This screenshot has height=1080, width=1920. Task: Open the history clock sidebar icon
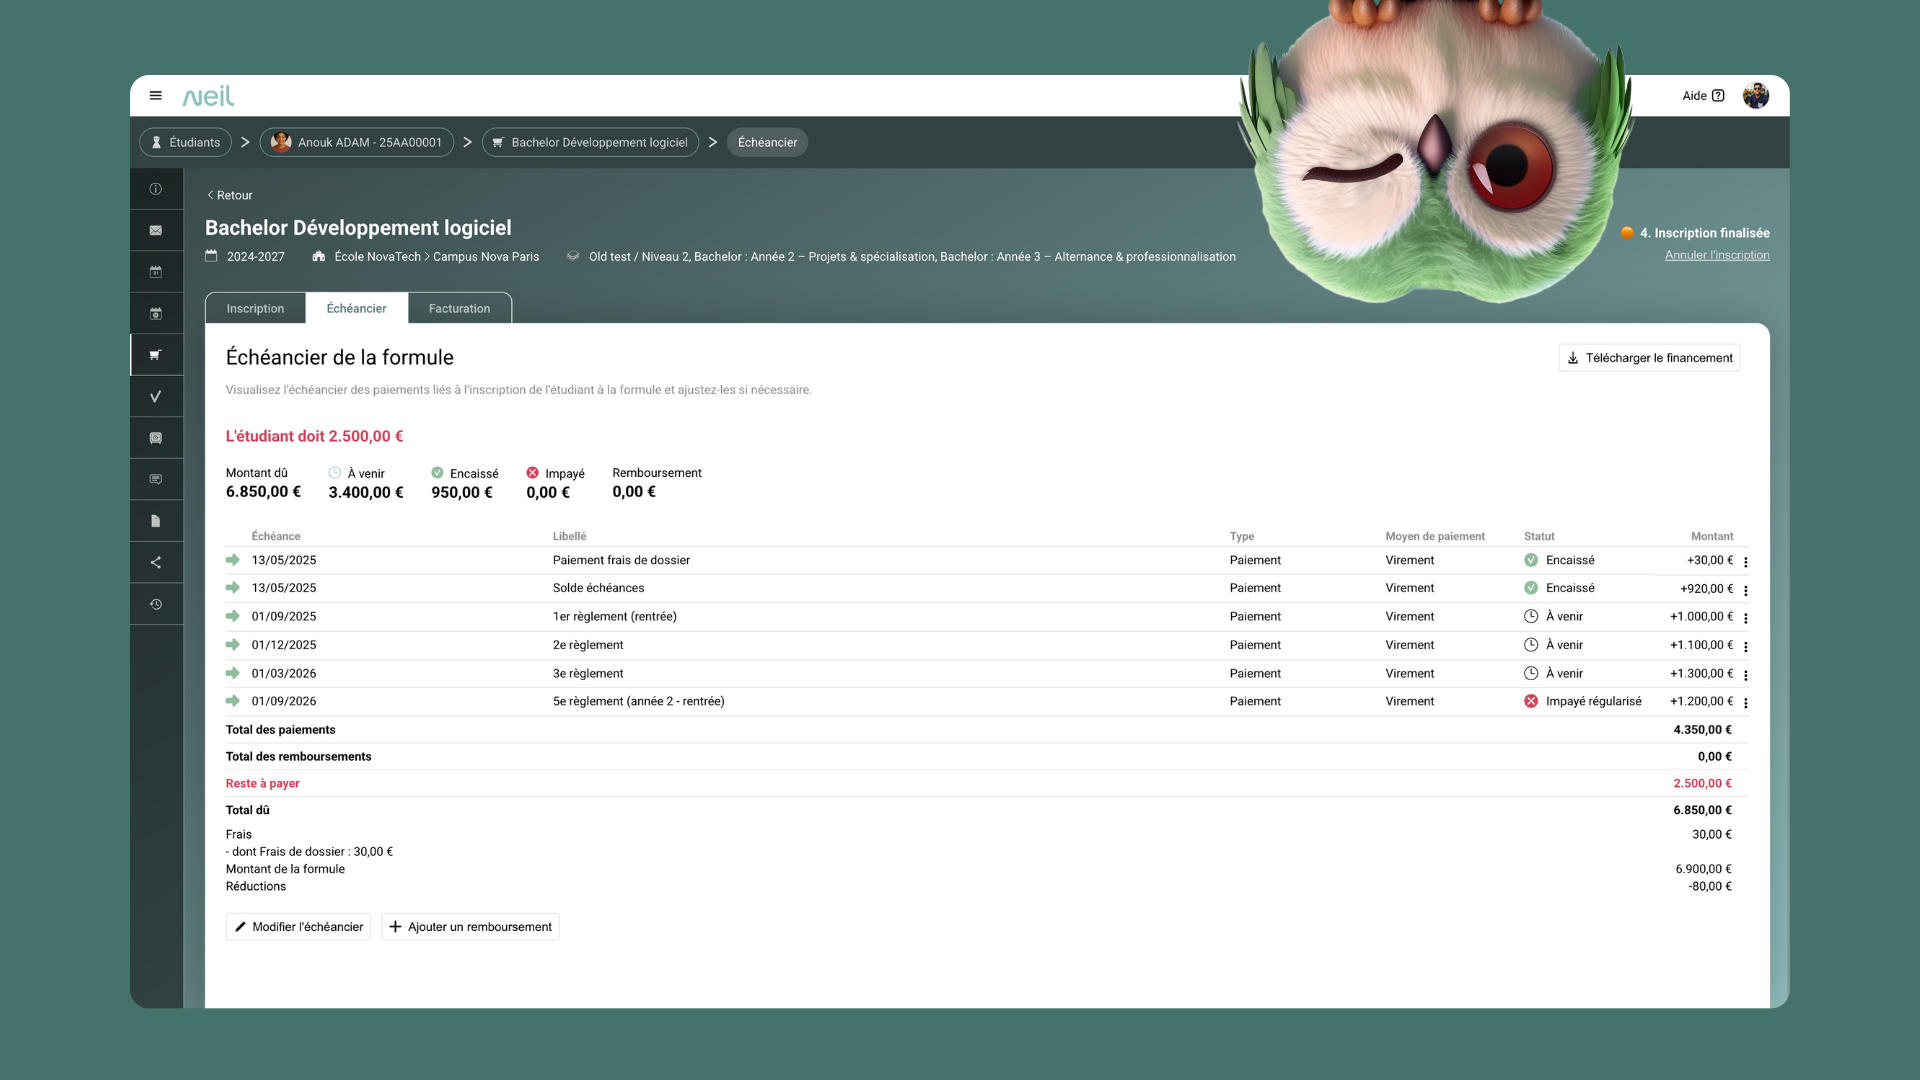coord(156,604)
